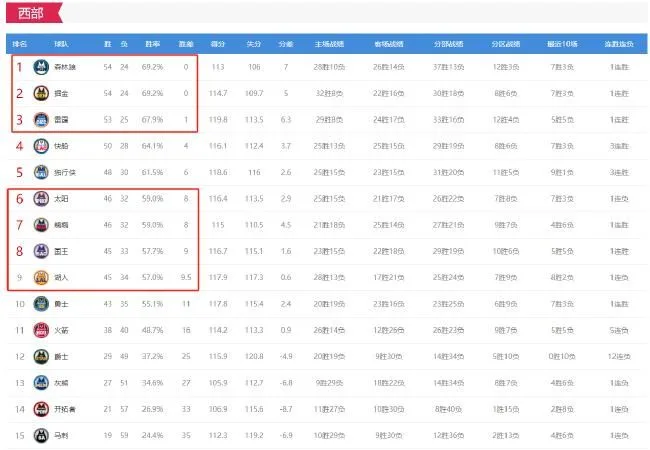This screenshot has height=450, width=650.
Task: Open the 快船 team name link
Action: (x=61, y=146)
